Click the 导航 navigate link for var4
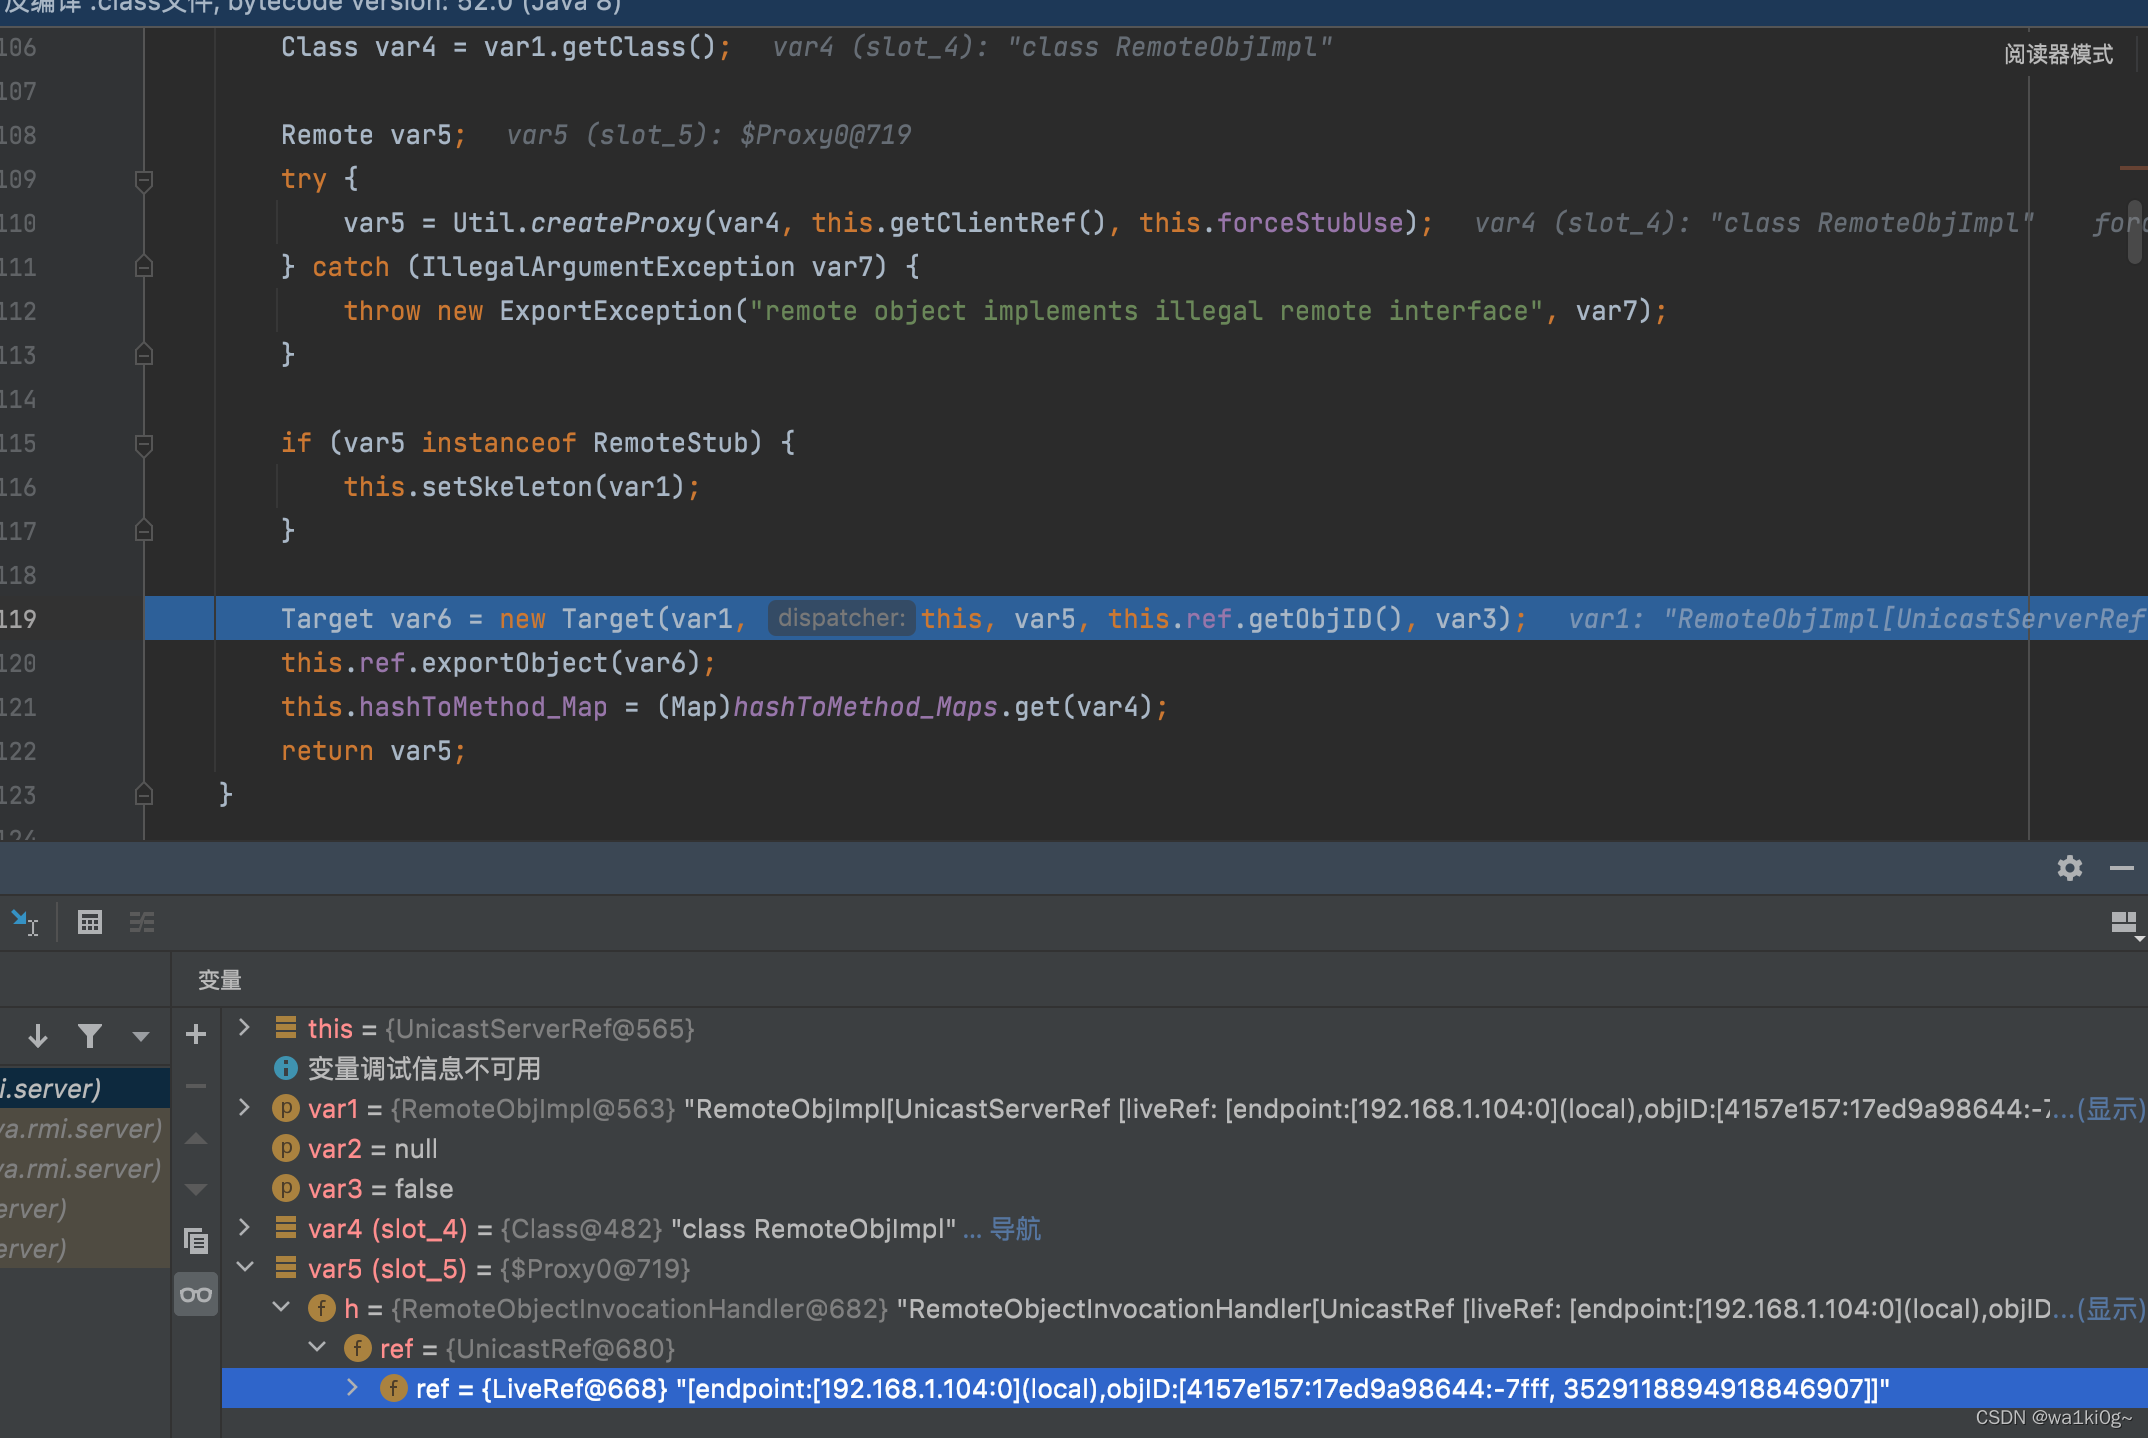2148x1438 pixels. coord(1015,1229)
